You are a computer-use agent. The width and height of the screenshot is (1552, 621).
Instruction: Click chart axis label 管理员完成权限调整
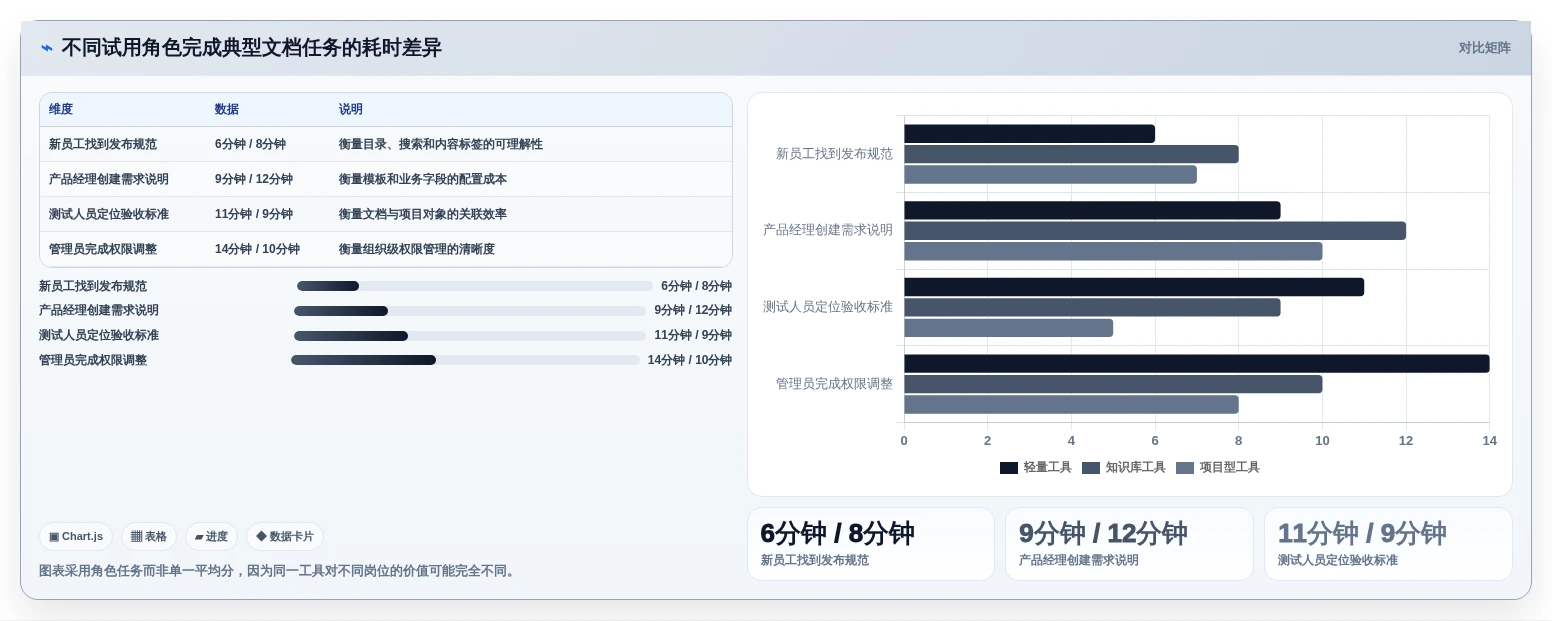coord(834,384)
